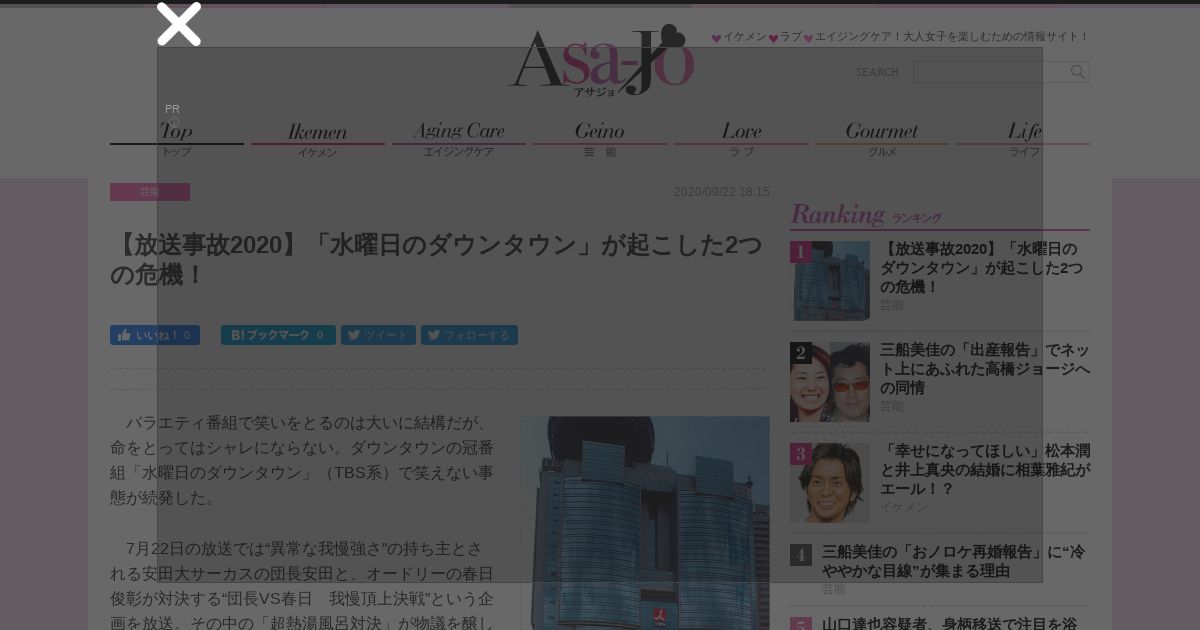Open the Aging Care navigation tab
The height and width of the screenshot is (630, 1200).
point(458,139)
